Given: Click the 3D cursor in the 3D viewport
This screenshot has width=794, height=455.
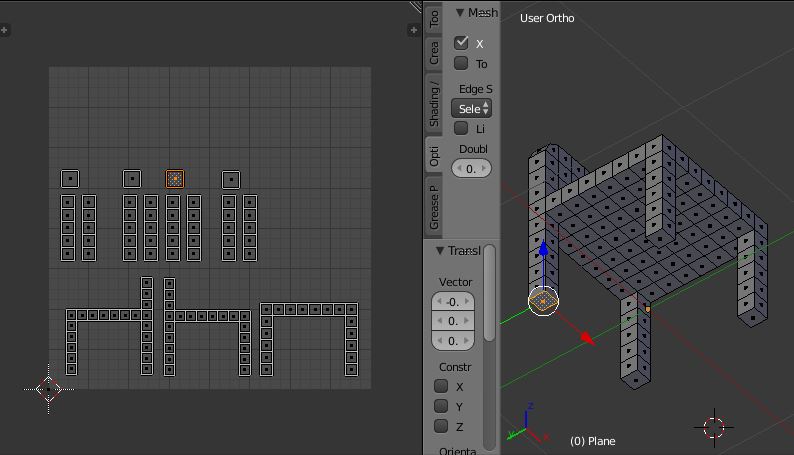Looking at the screenshot, I should tap(714, 428).
